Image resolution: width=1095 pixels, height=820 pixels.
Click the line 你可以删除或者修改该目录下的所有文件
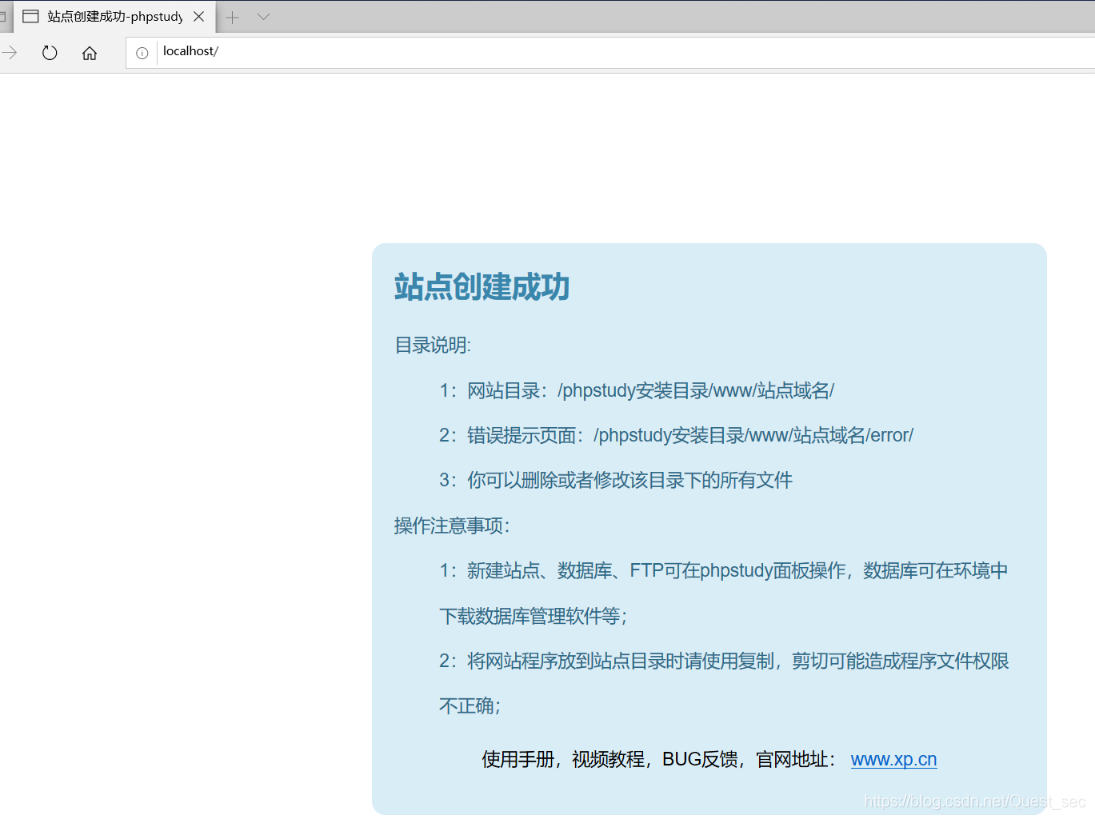616,481
